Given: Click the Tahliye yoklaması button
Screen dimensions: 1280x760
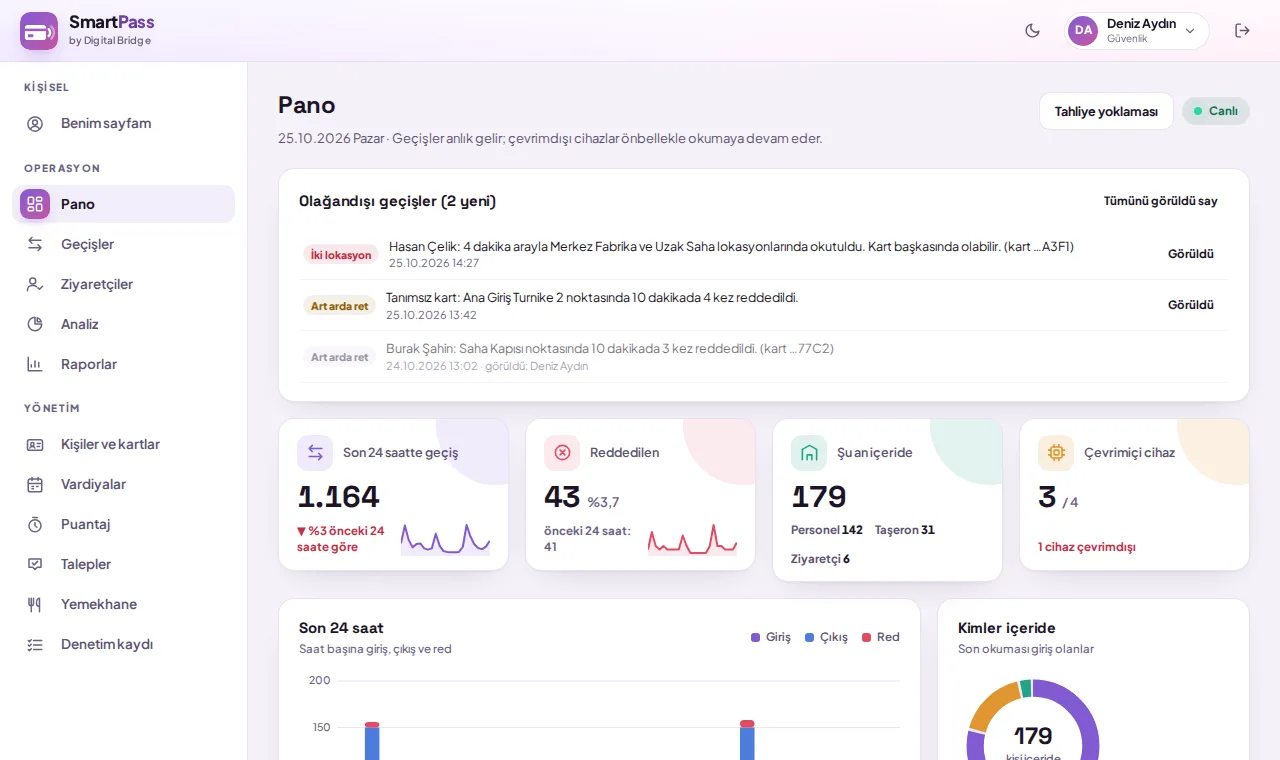Looking at the screenshot, I should pyautogui.click(x=1106, y=111).
